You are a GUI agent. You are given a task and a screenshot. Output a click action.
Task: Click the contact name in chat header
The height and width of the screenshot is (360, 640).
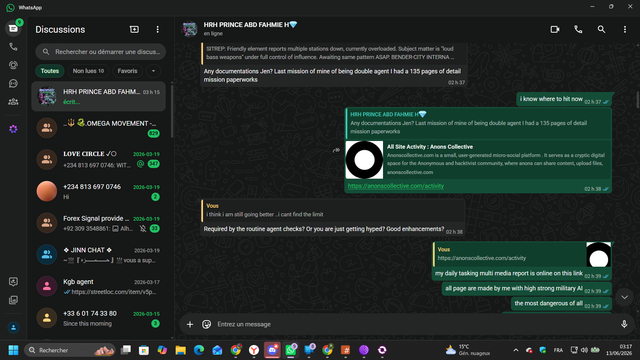click(250, 24)
